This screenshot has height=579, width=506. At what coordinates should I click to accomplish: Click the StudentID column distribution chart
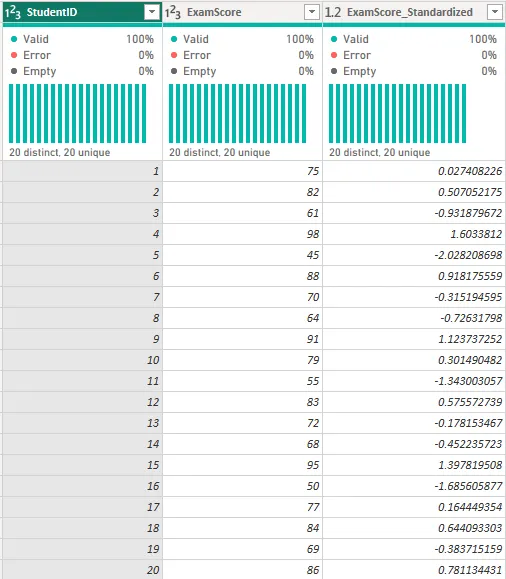coord(77,113)
